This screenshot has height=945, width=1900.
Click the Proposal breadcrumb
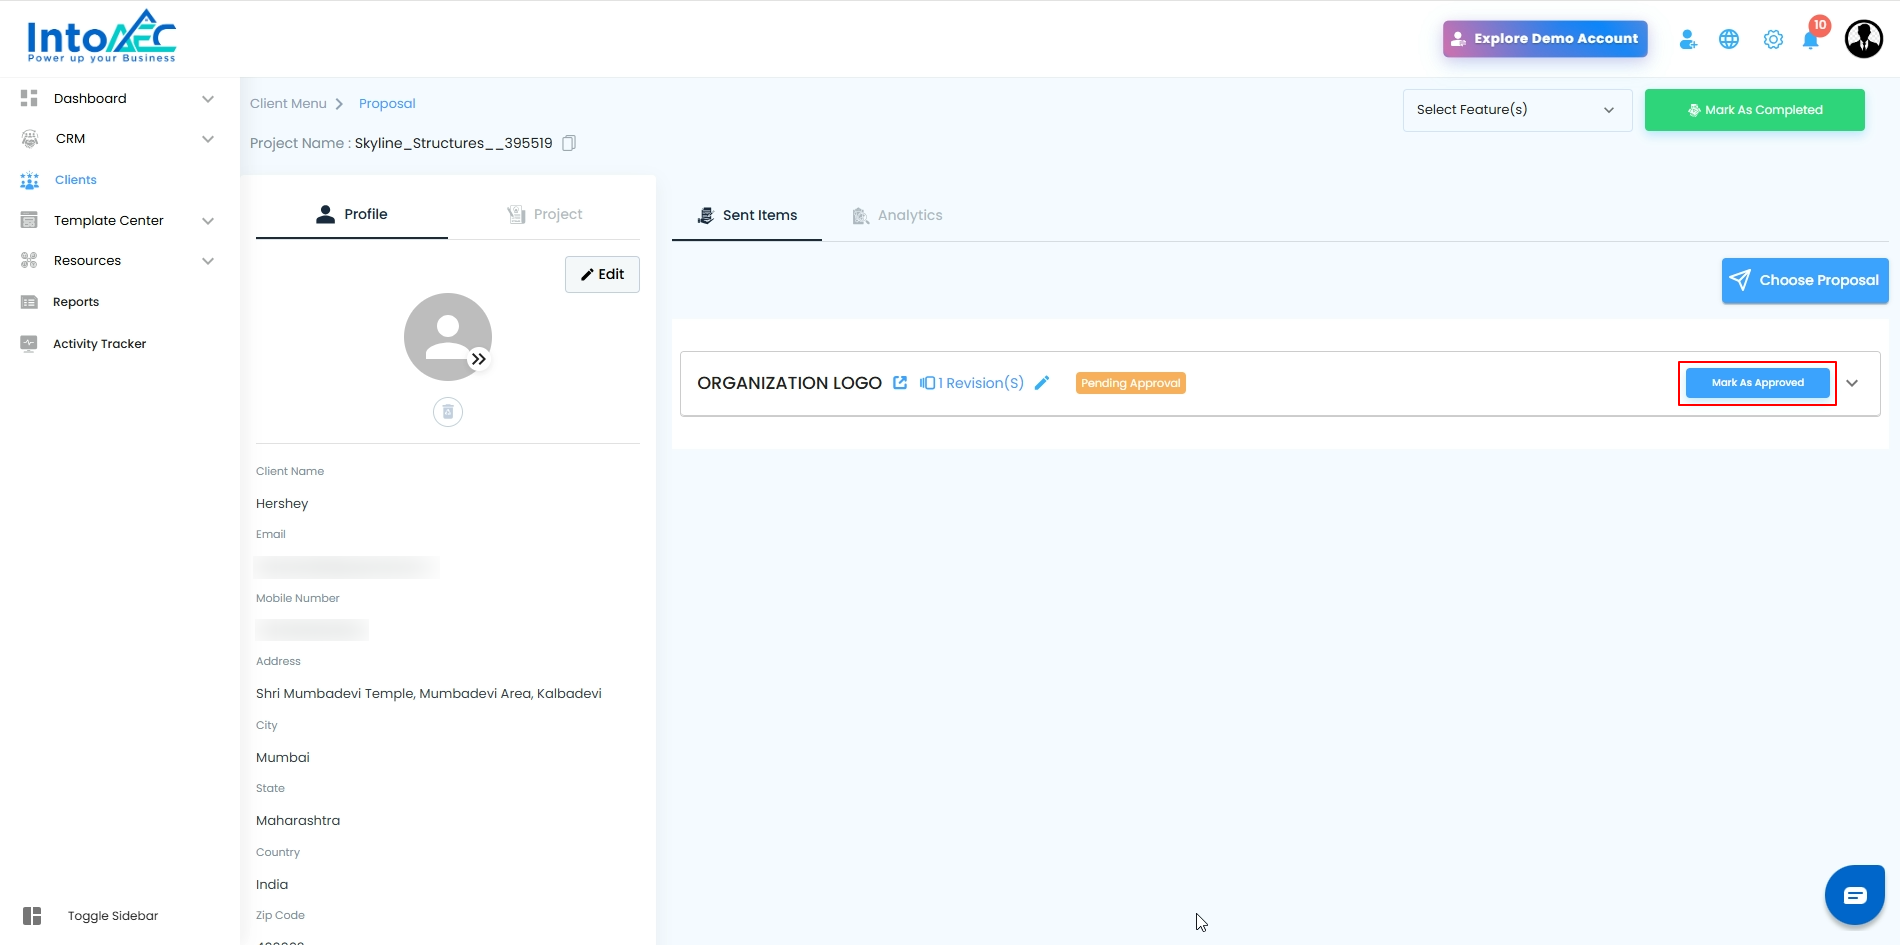pyautogui.click(x=387, y=104)
